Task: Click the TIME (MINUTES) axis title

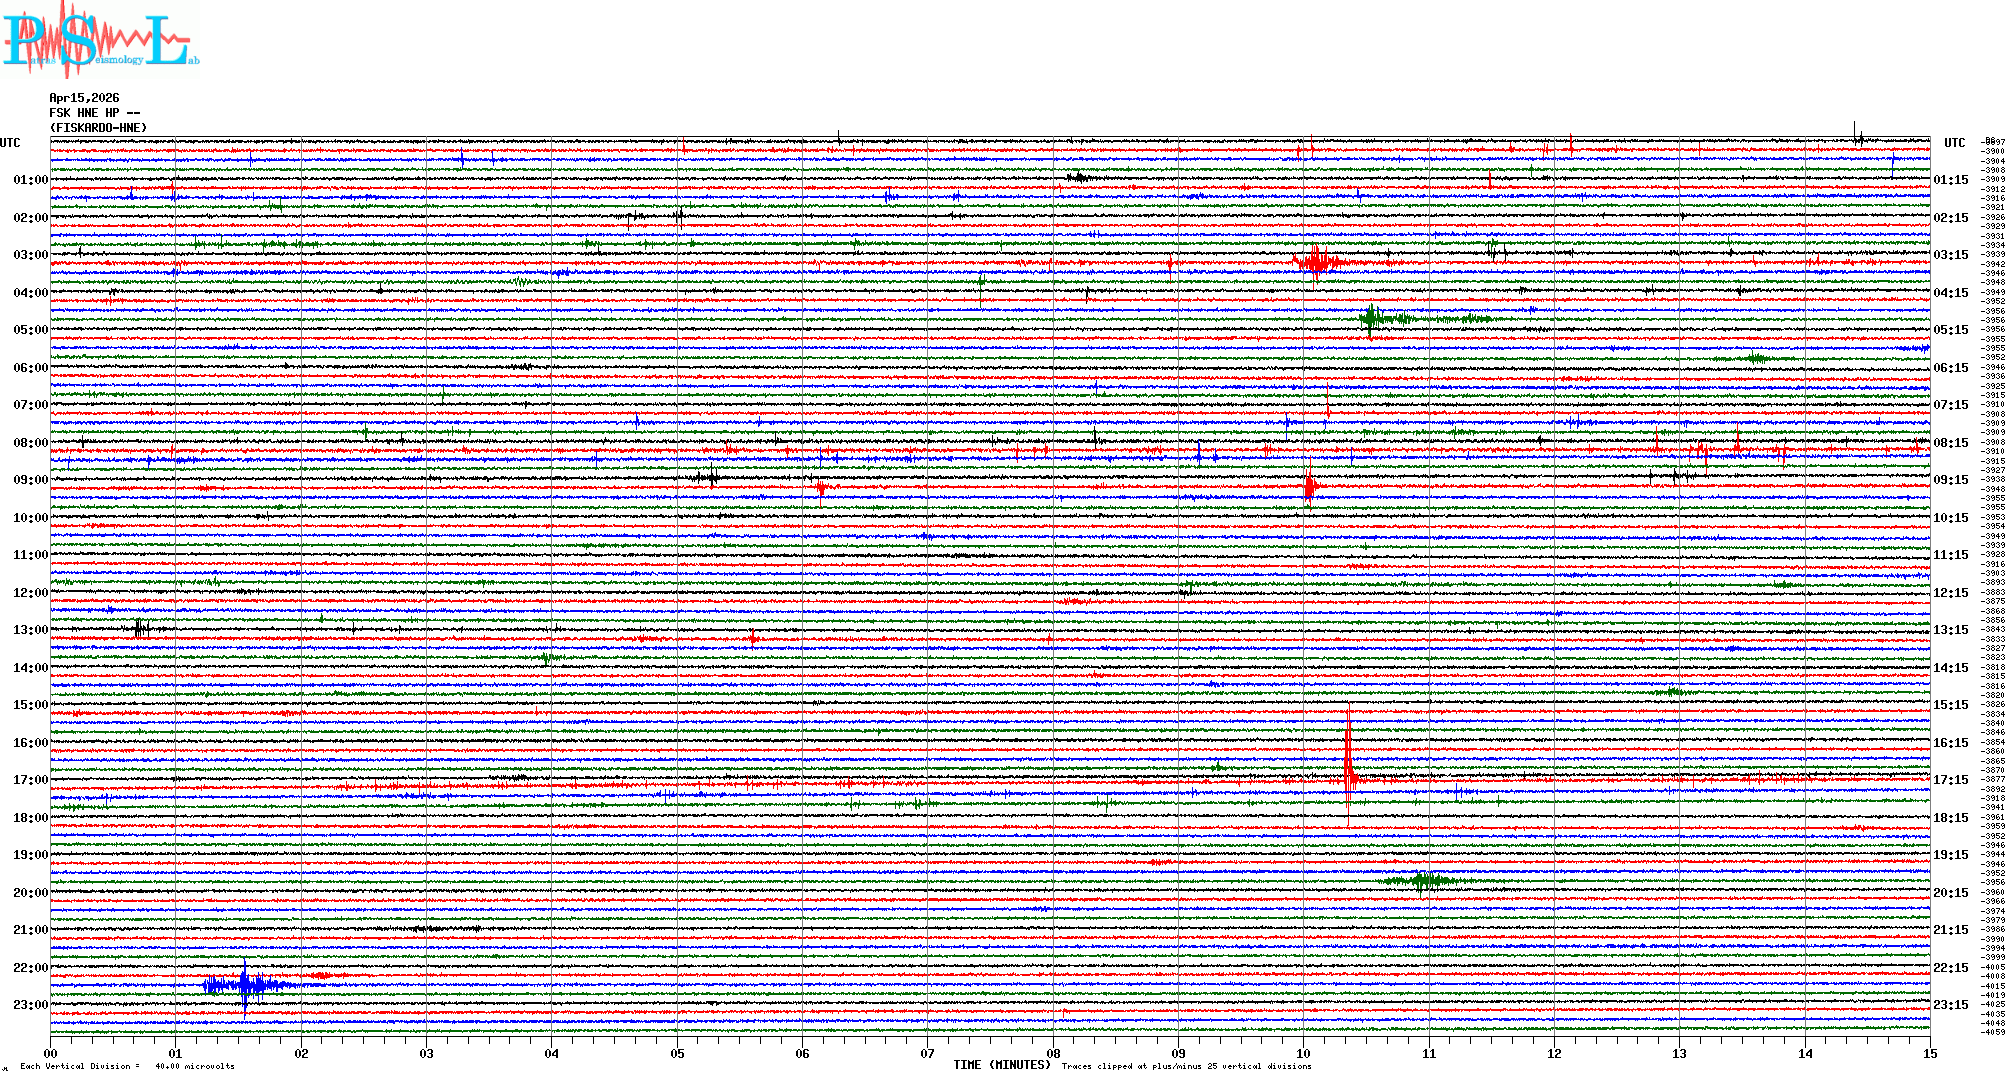Action: (1002, 1065)
